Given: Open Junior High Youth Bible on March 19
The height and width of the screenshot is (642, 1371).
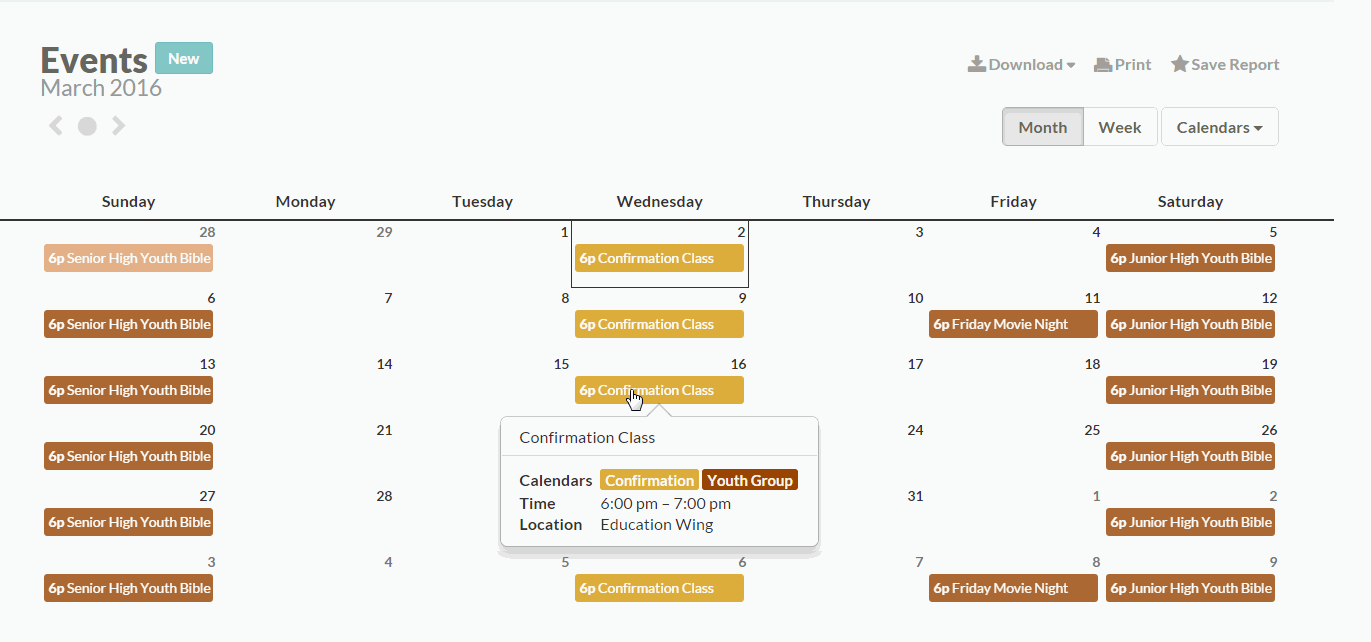Looking at the screenshot, I should click(x=1190, y=389).
